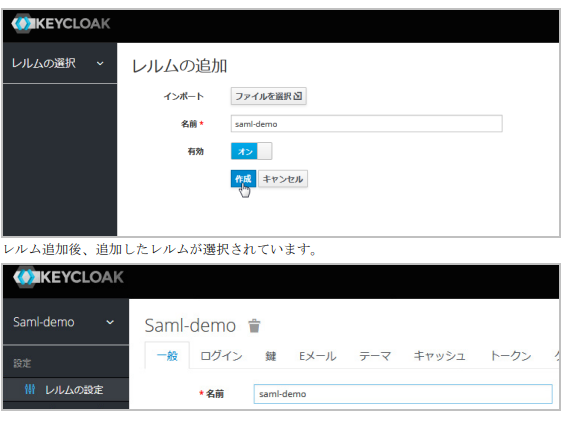The width and height of the screenshot is (567, 423).
Task: Click the Saml-demo page heading
Action: pyautogui.click(x=190, y=325)
